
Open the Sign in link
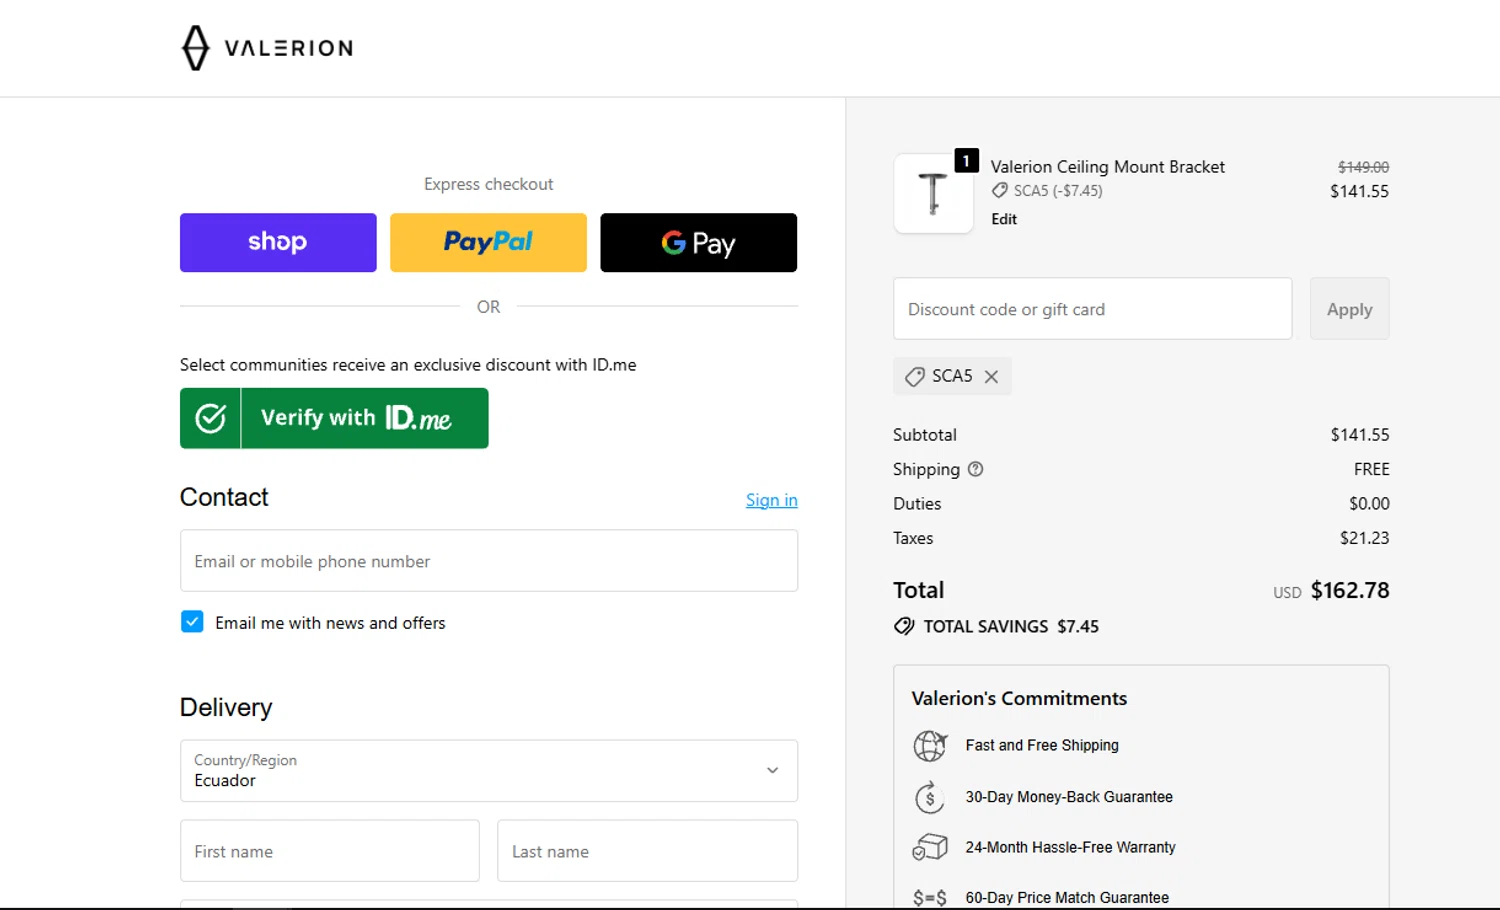pos(771,500)
